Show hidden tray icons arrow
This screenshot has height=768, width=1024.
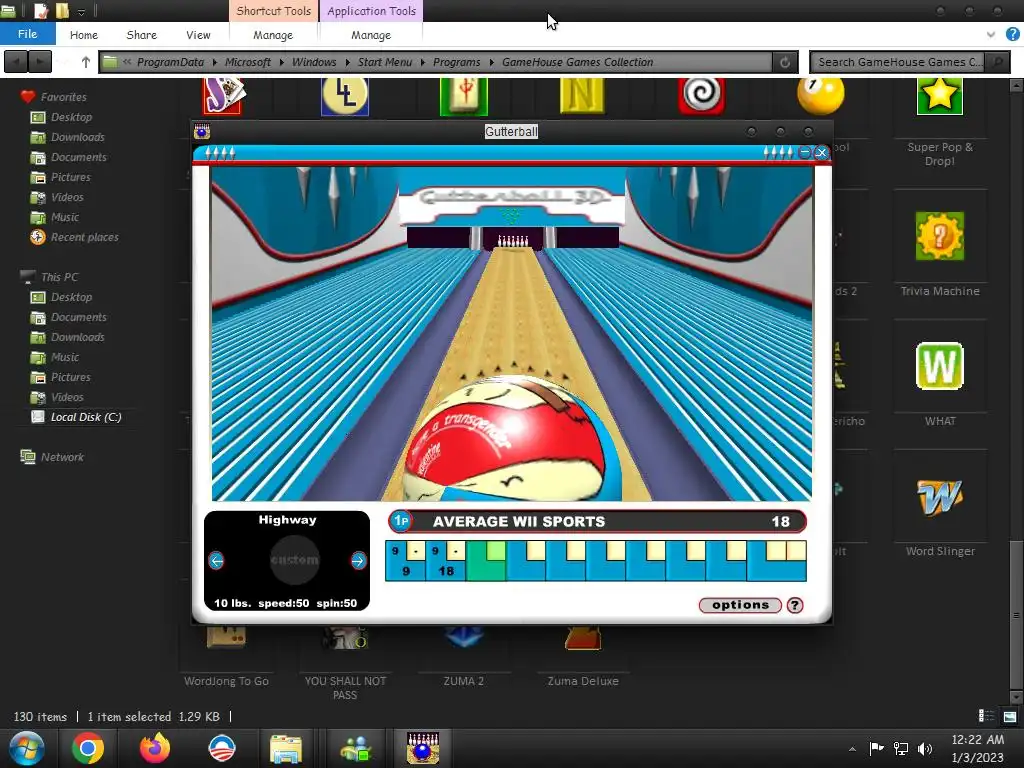852,749
